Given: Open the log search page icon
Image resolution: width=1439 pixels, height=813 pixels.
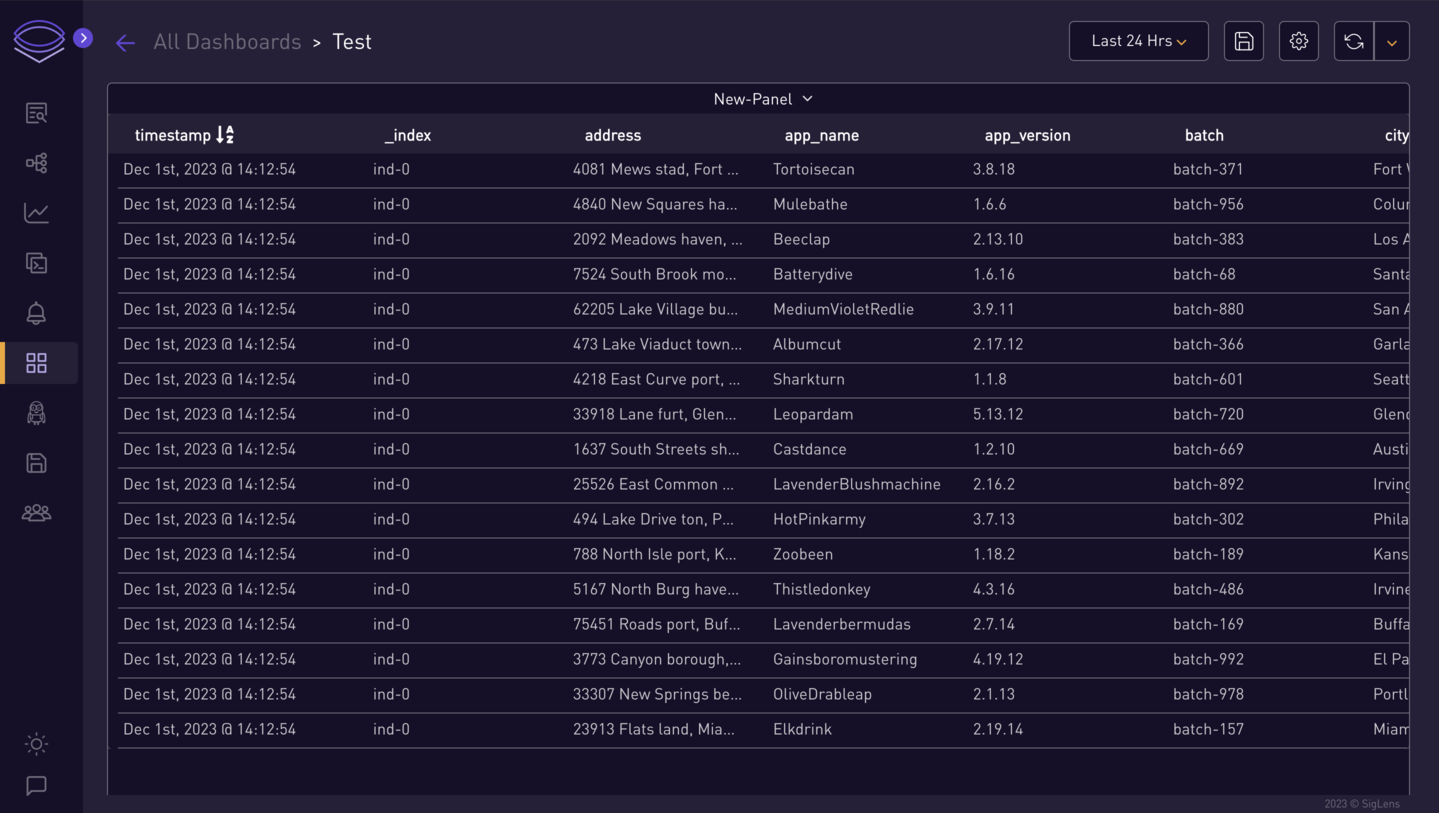Looking at the screenshot, I should pyautogui.click(x=37, y=113).
